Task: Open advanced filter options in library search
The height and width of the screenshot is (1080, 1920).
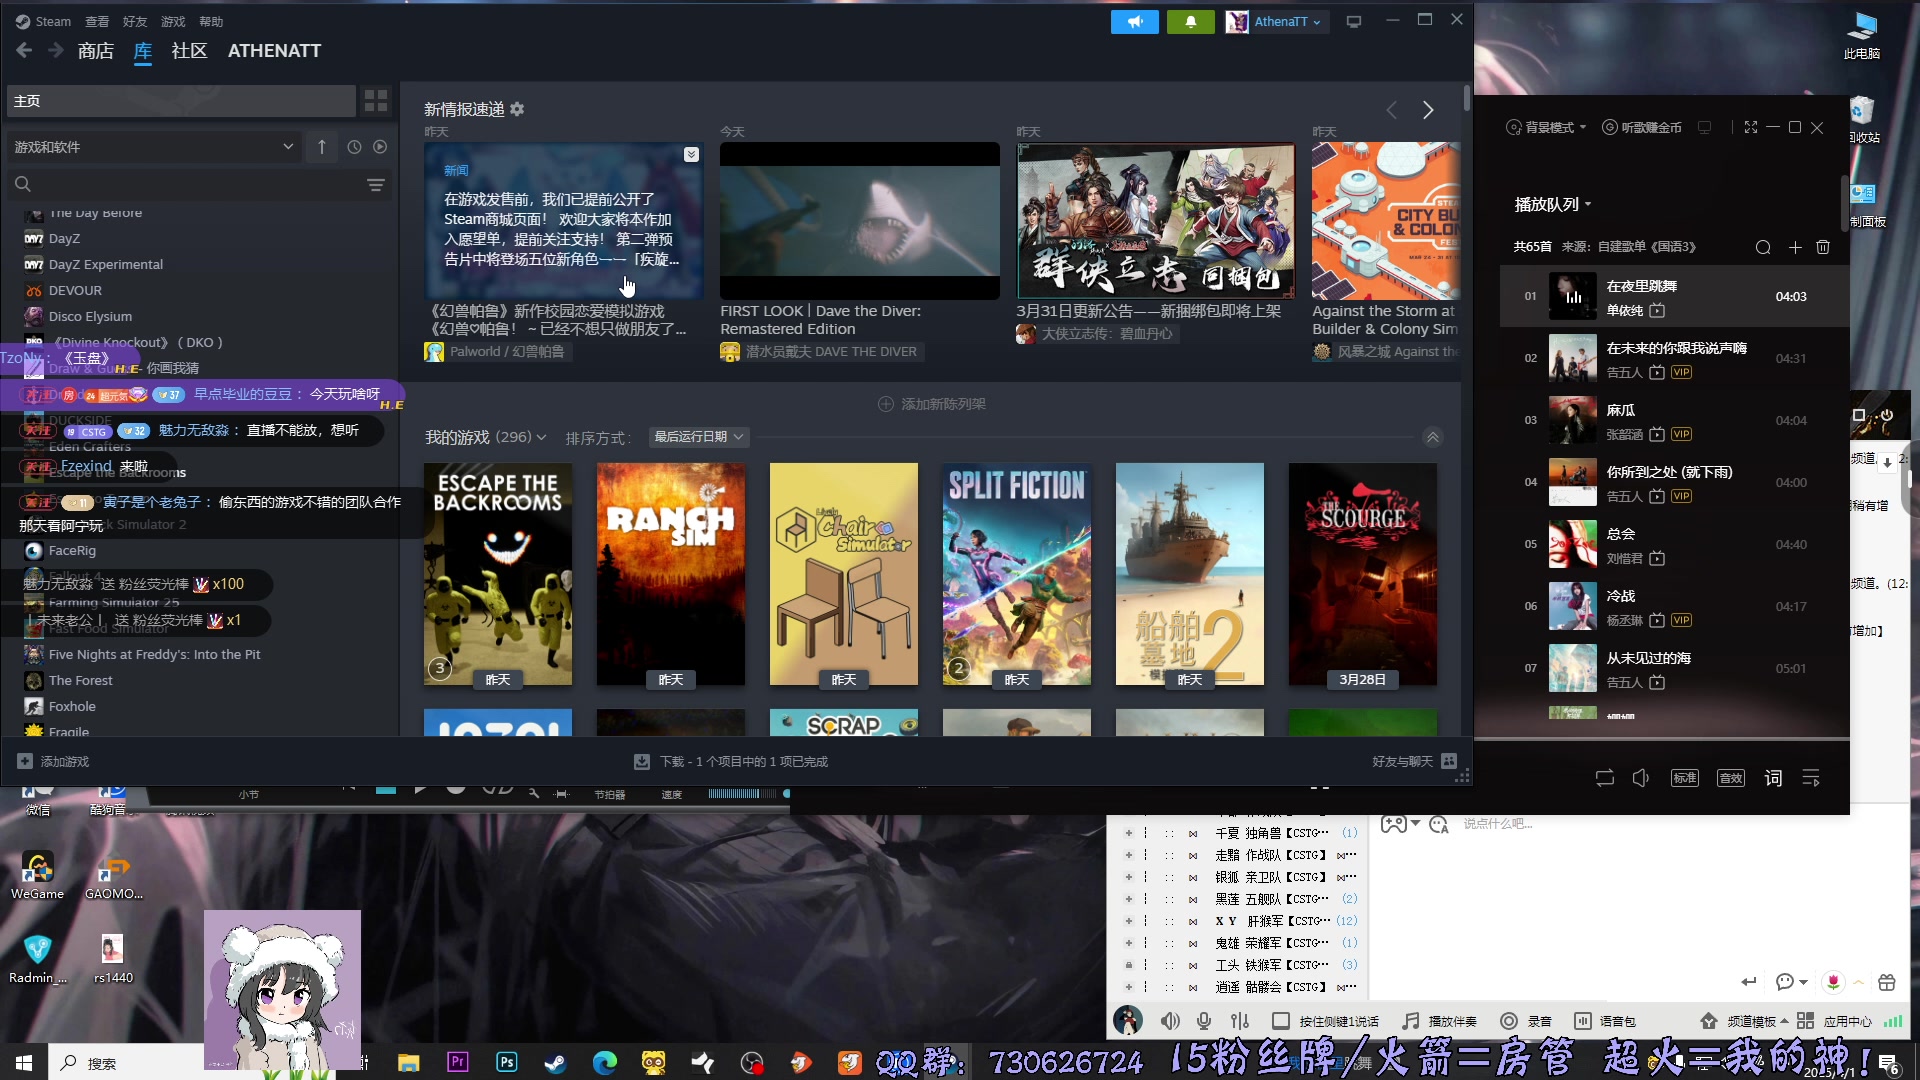Action: (x=376, y=185)
